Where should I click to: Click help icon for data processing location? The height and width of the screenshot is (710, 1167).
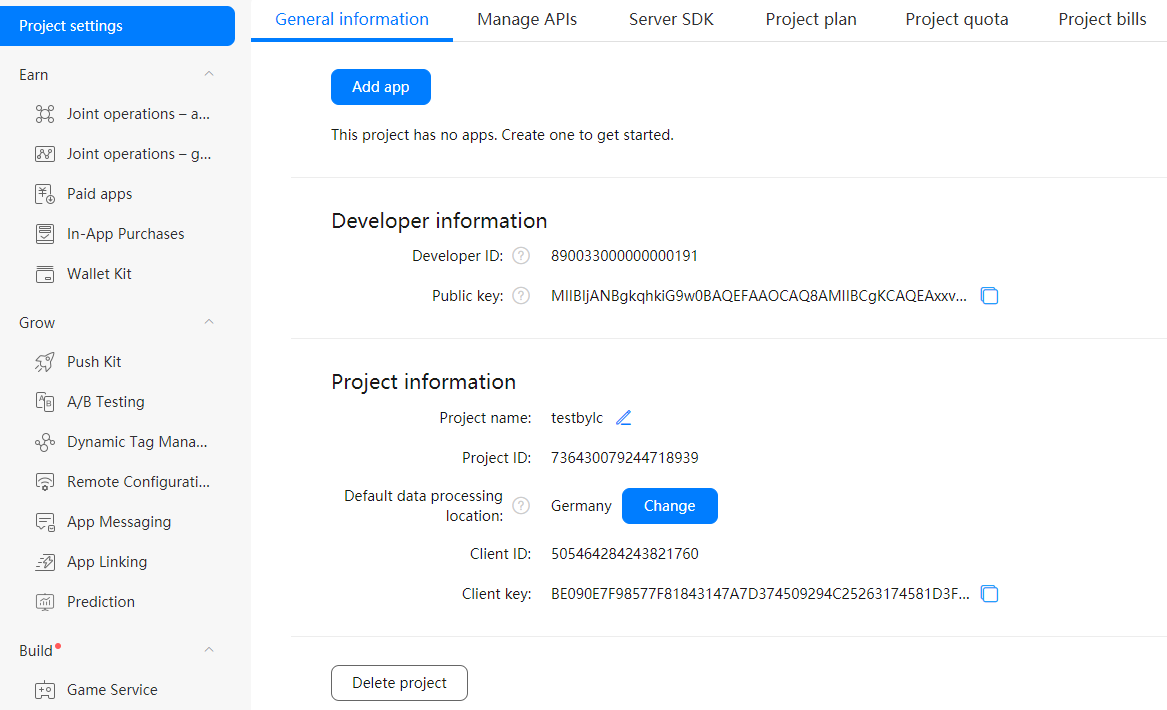521,506
